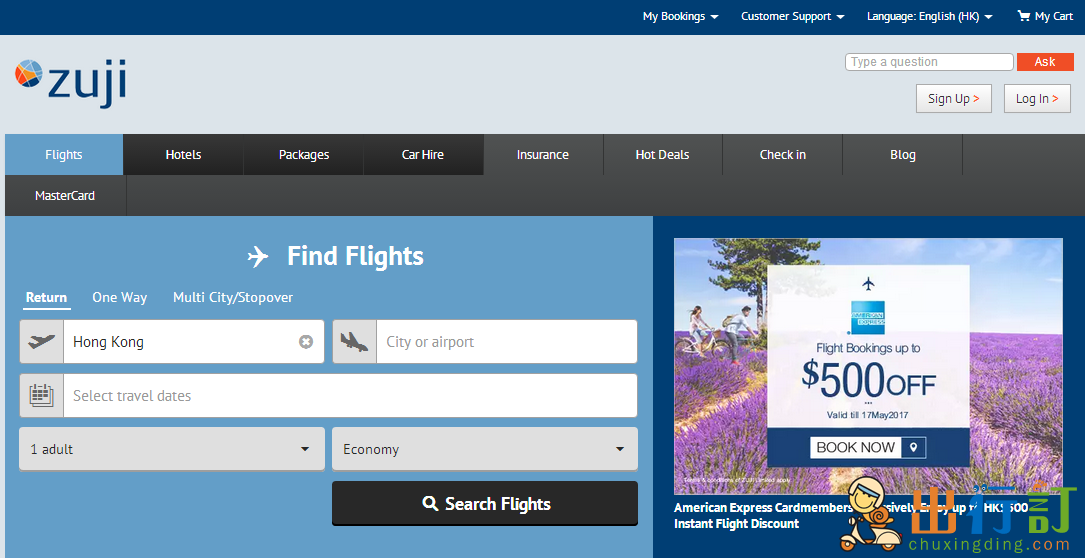Screen dimensions: 1085x558
Task: Click the landing plane icon beside destination field
Action: 354,341
